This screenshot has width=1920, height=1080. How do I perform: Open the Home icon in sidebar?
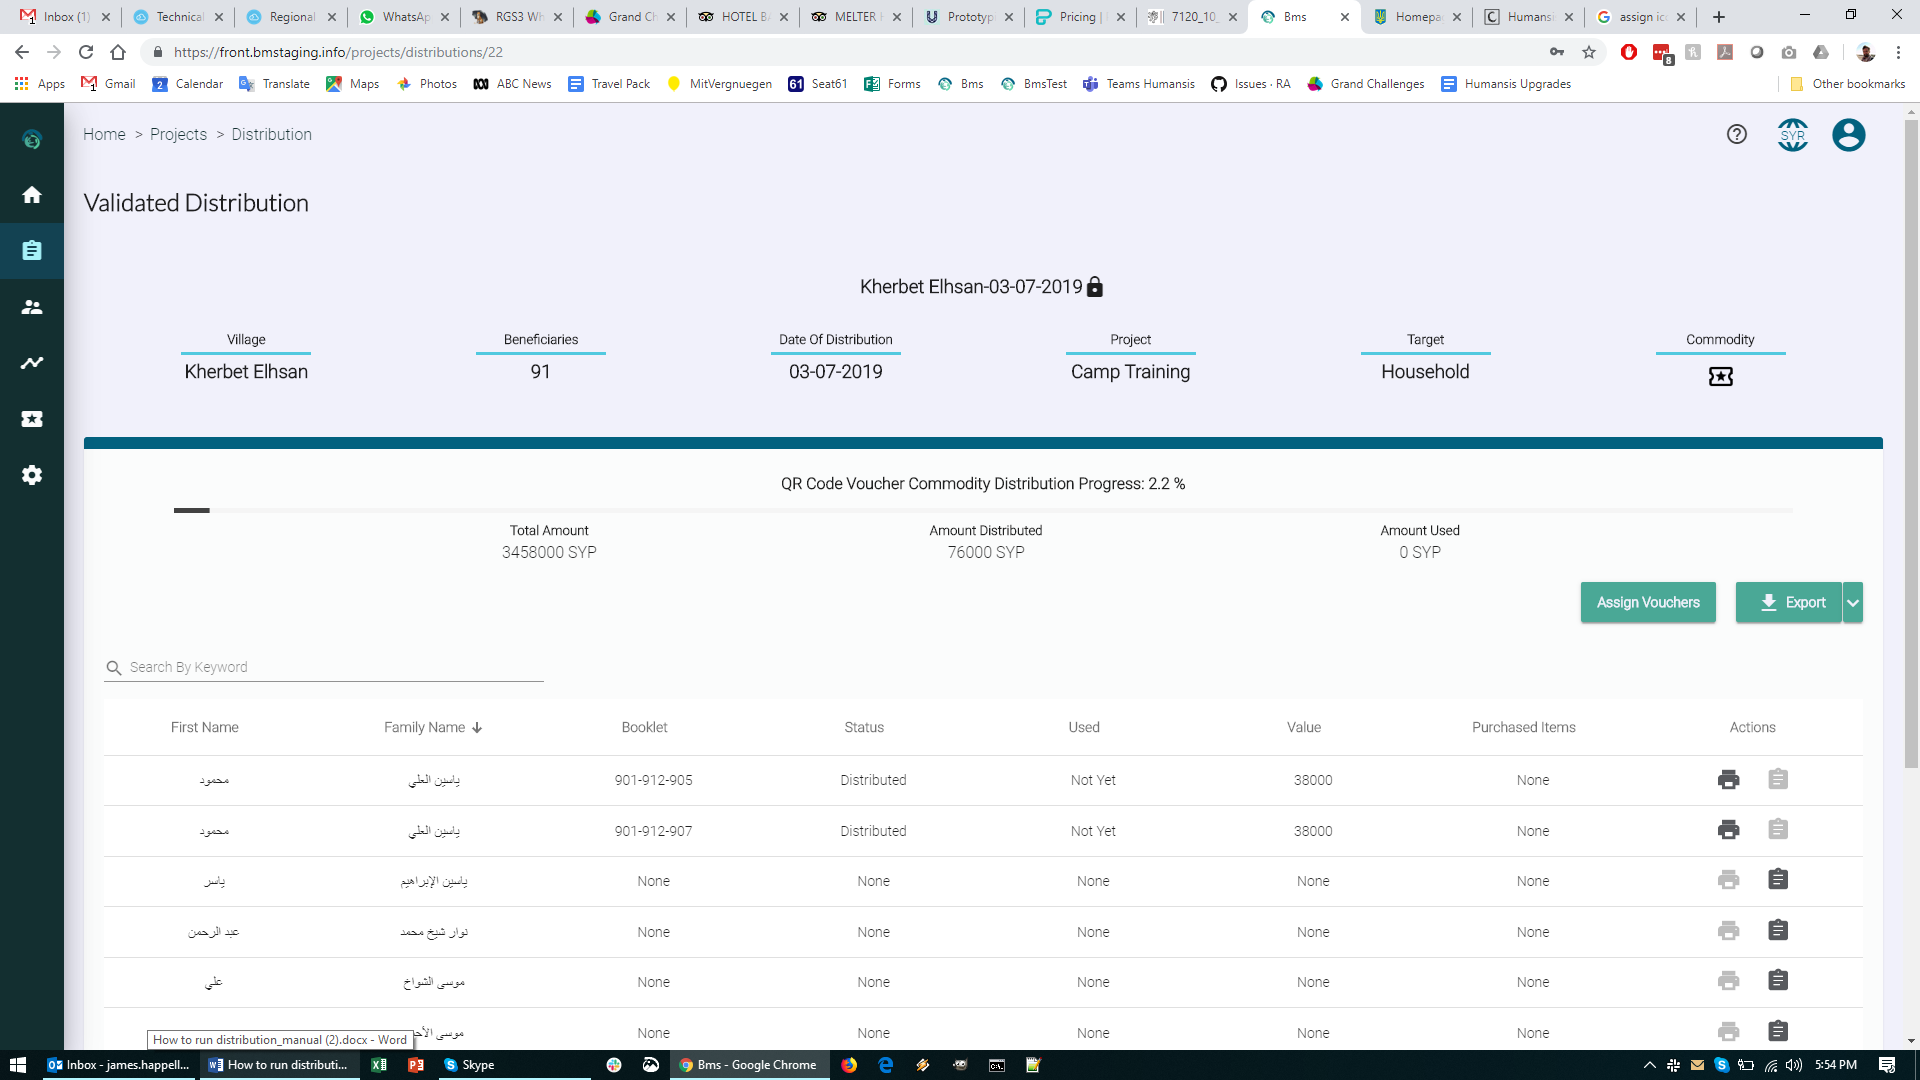click(32, 195)
